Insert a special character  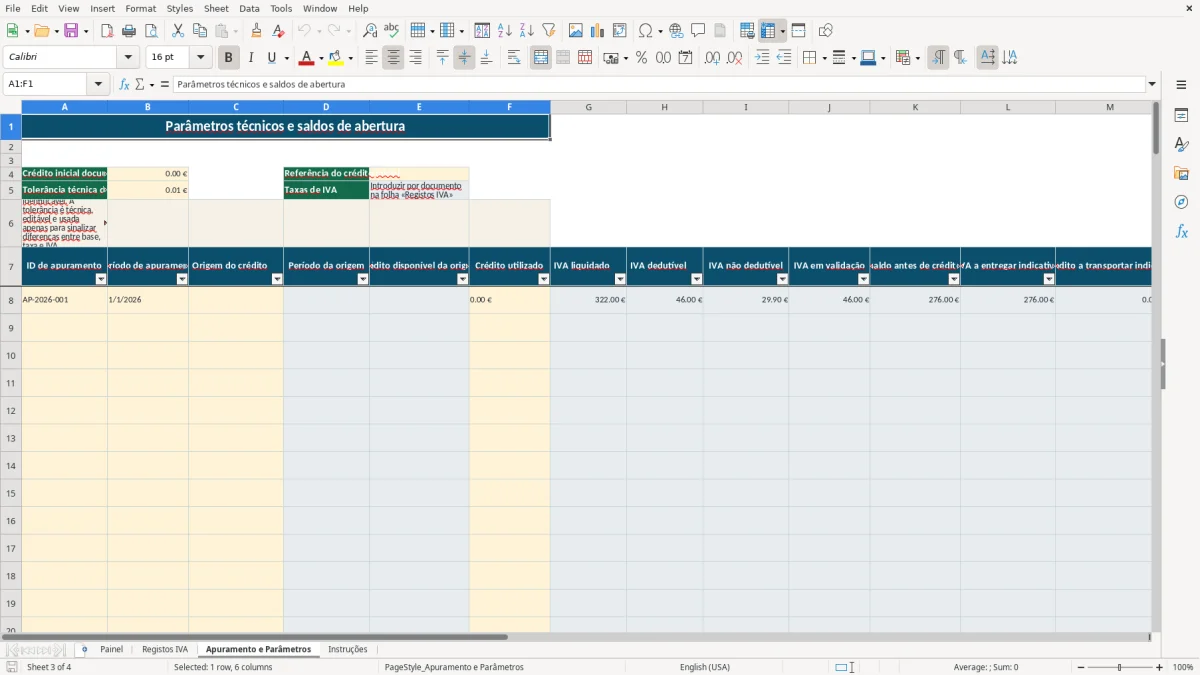pos(645,31)
